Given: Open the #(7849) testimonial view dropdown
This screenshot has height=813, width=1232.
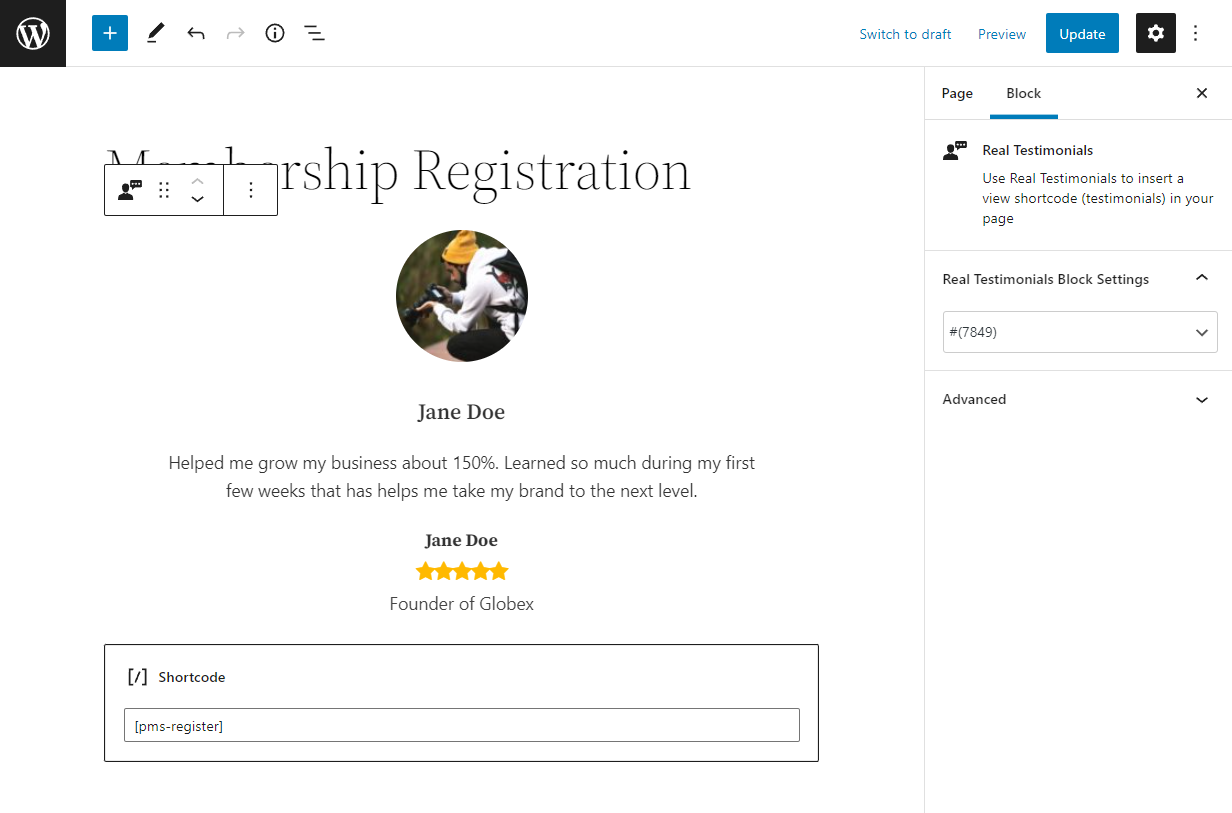Looking at the screenshot, I should pyautogui.click(x=1080, y=332).
